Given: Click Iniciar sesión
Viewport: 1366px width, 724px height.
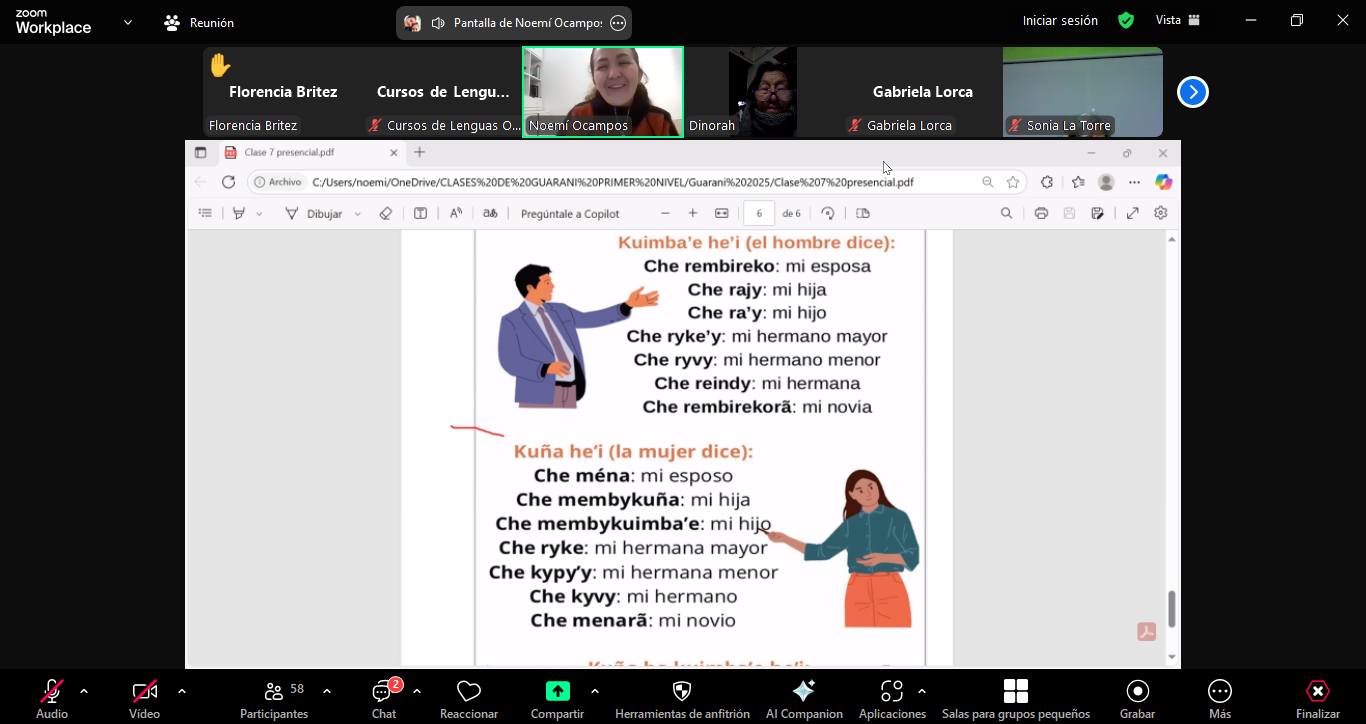Looking at the screenshot, I should pos(1060,21).
